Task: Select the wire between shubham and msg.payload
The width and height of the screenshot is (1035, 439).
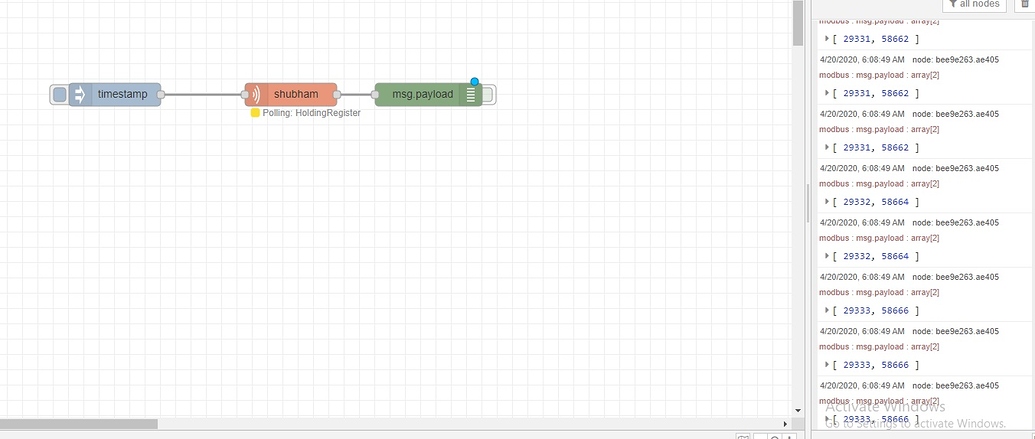Action: point(356,94)
